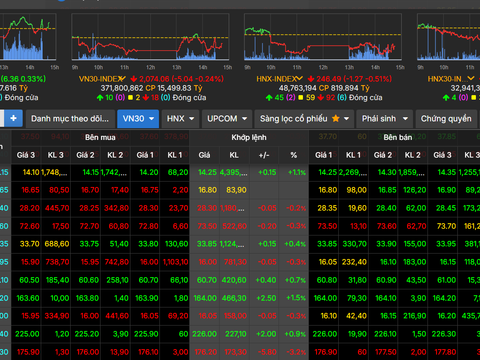
Task: Expand the HNX-INDEX selector chevron
Action: point(299,79)
